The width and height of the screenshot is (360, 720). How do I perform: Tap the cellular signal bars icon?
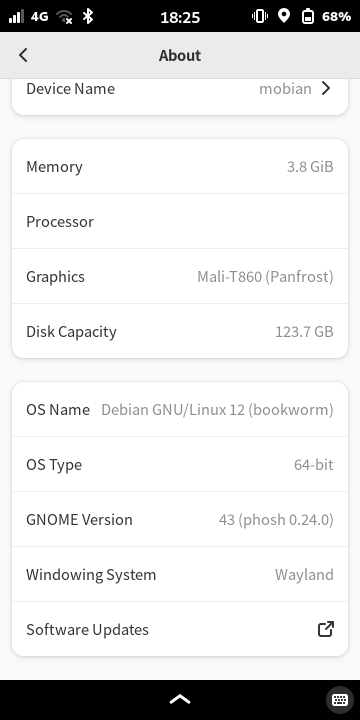click(x=16, y=17)
